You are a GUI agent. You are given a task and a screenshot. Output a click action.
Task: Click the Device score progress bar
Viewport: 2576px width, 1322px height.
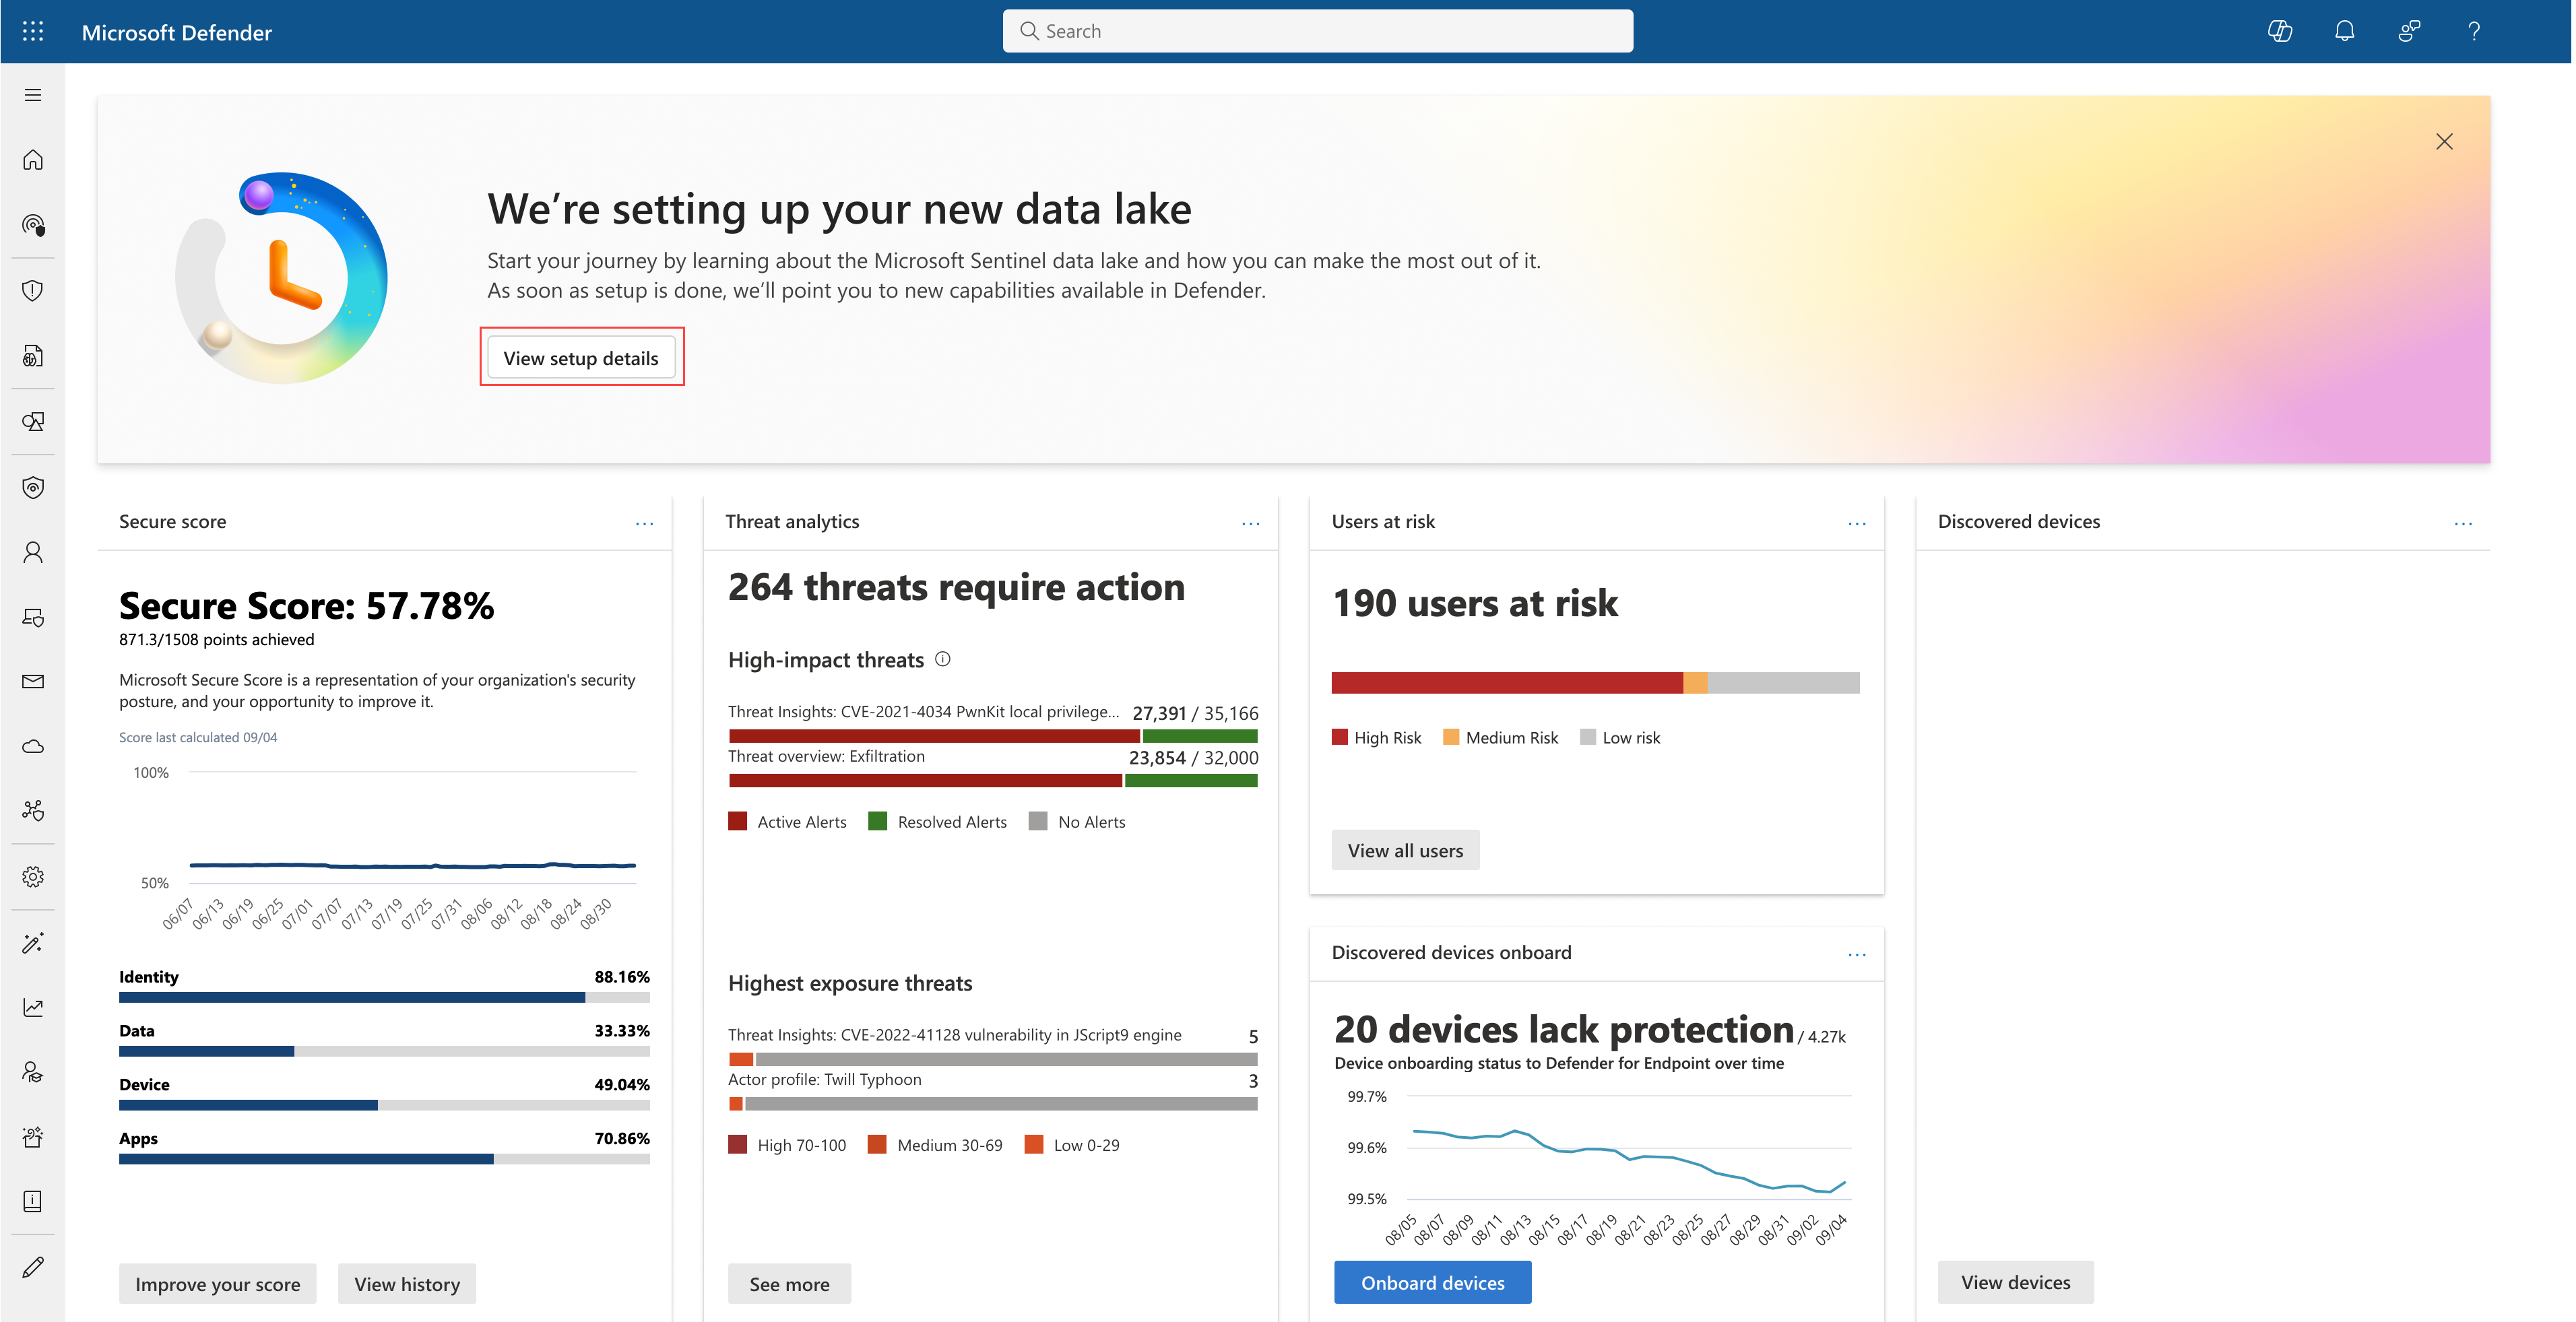(x=384, y=1105)
